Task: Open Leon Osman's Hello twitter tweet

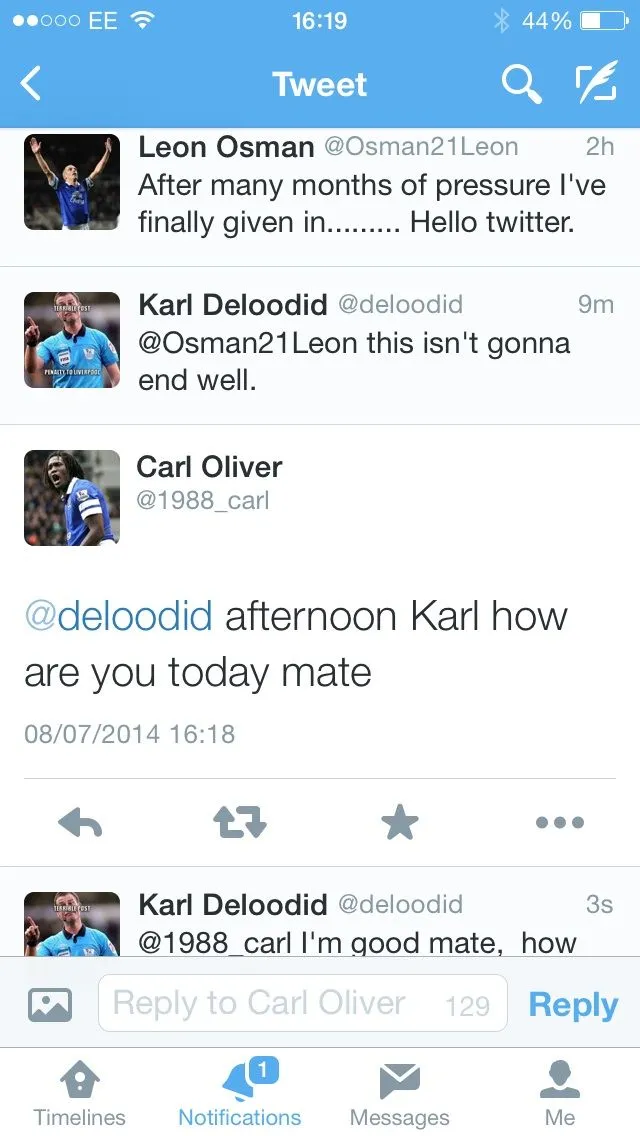Action: click(360, 203)
